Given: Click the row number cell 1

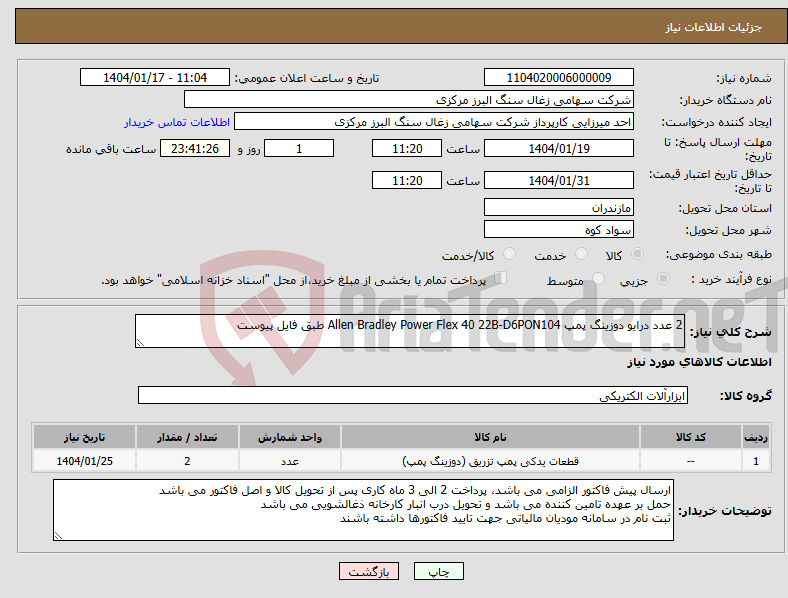Looking at the screenshot, I should tap(756, 461).
